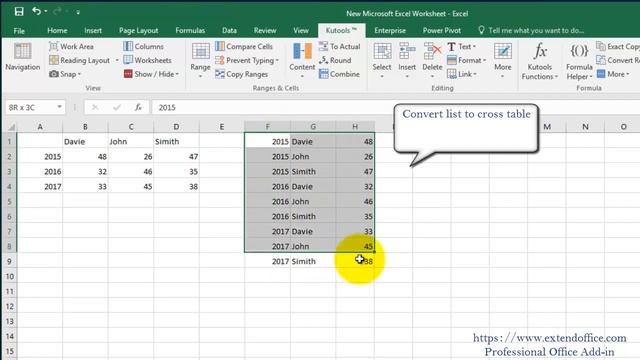Open the More editing tools menu
Screen dimensions: 640x360
pyautogui.click(x=502, y=60)
